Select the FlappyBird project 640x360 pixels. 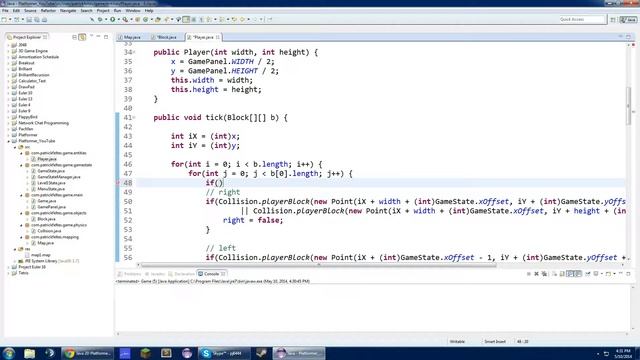28,117
